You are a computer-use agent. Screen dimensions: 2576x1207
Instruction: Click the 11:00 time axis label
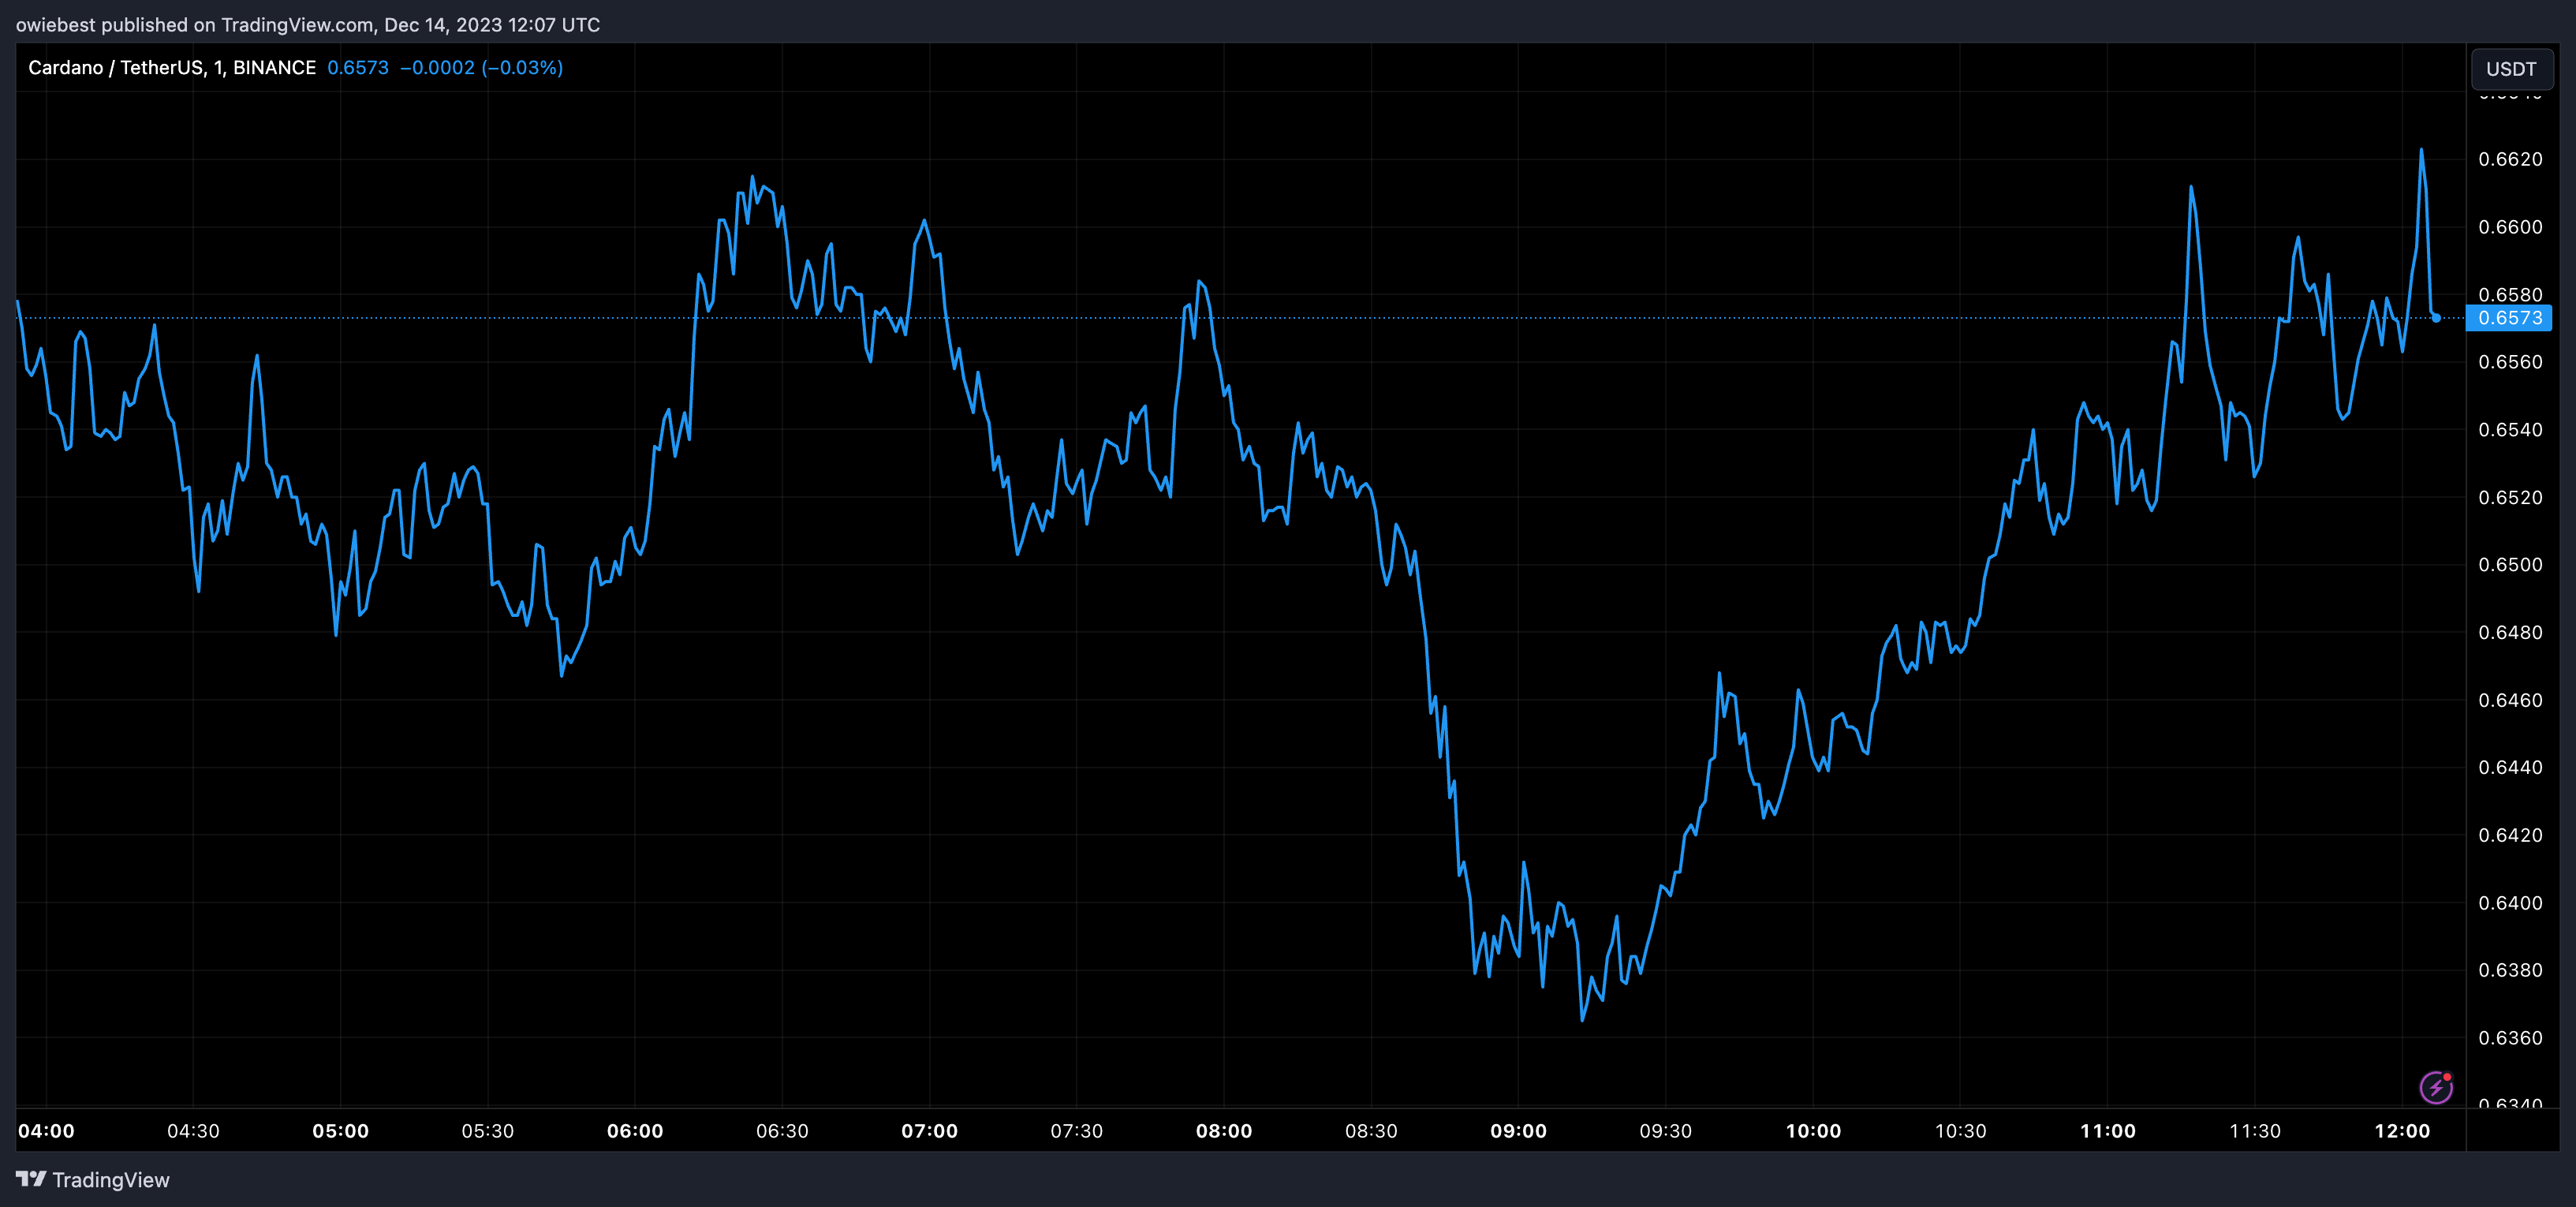click(x=2108, y=1131)
